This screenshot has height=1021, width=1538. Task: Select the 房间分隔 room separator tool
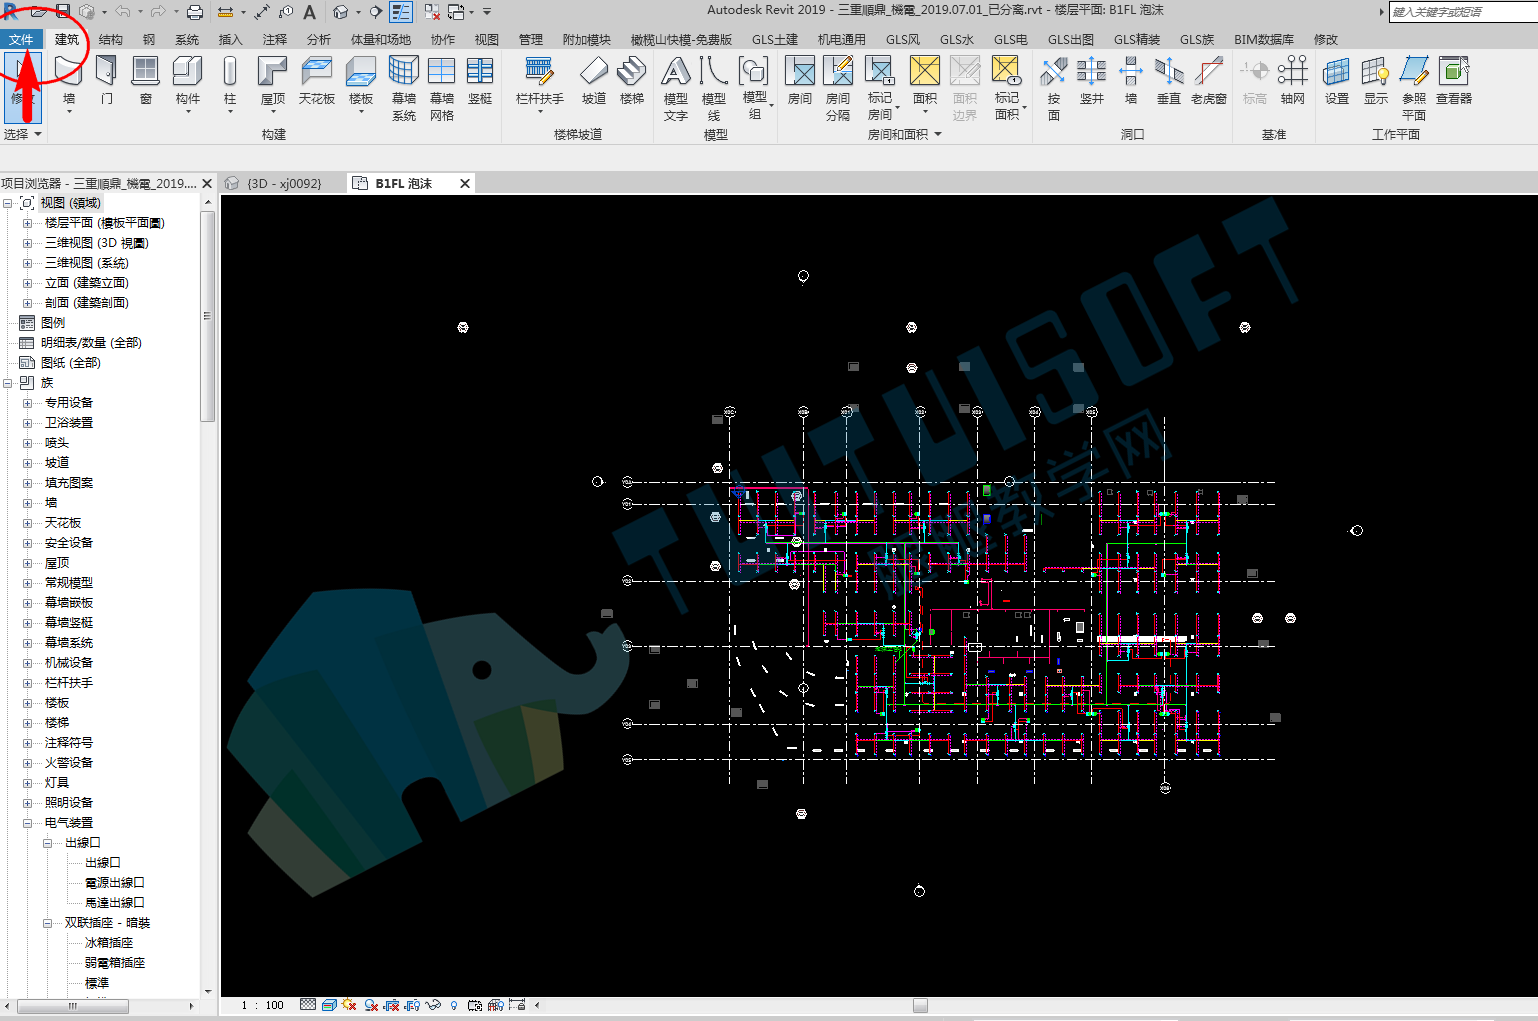[838, 88]
